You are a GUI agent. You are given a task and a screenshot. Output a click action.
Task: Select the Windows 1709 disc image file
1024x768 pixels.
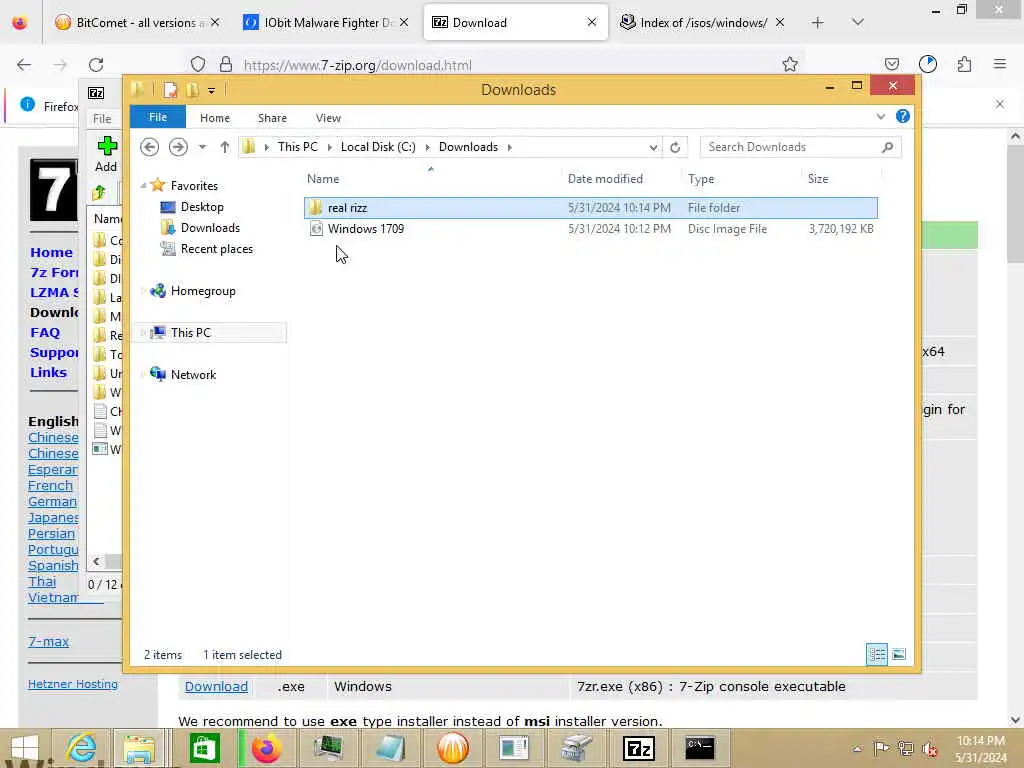click(x=590, y=229)
